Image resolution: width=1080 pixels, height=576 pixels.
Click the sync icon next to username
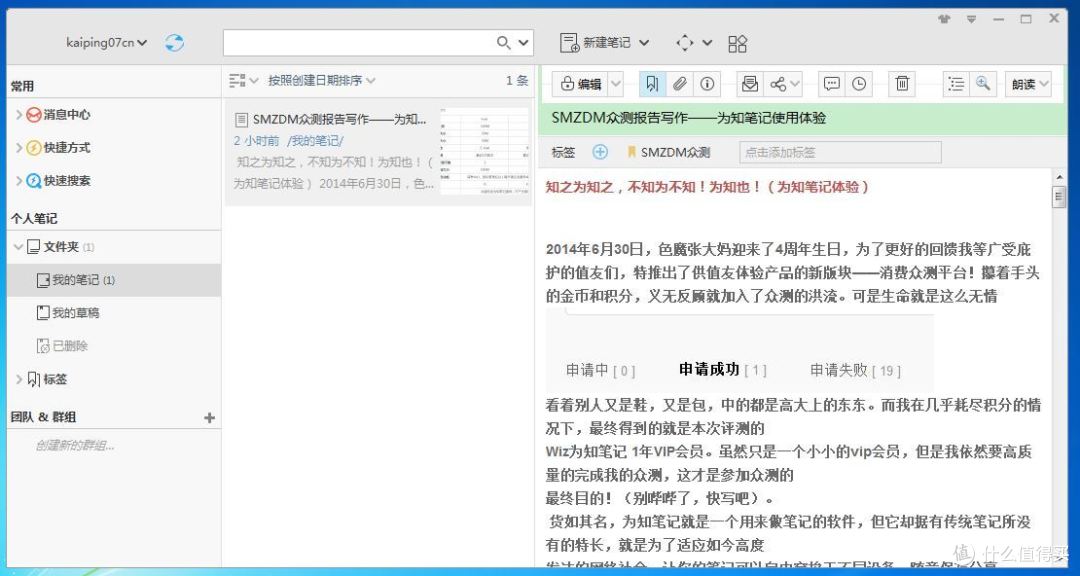tap(174, 43)
